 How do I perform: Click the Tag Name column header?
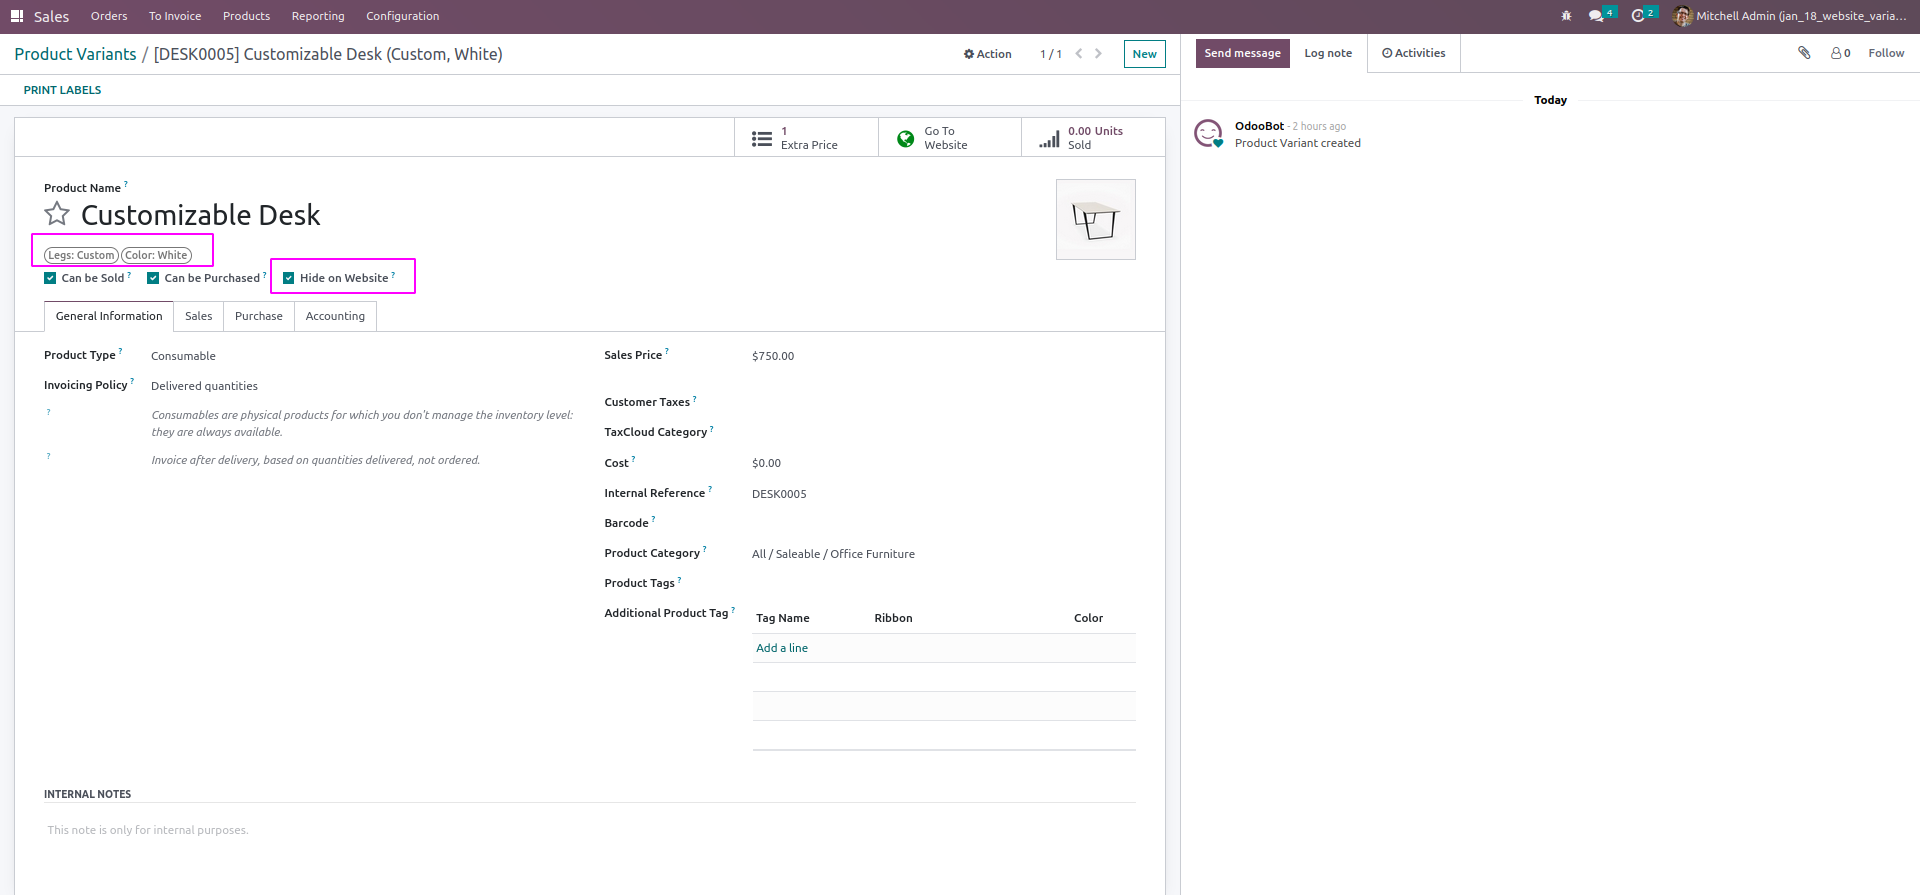coord(783,618)
